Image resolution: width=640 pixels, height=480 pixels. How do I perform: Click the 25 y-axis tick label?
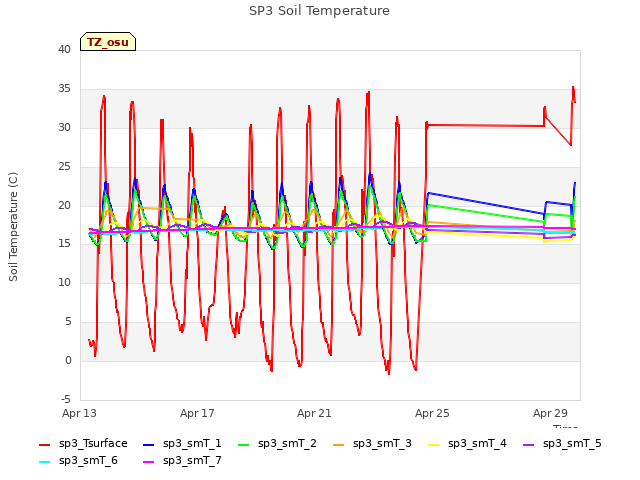pos(64,167)
